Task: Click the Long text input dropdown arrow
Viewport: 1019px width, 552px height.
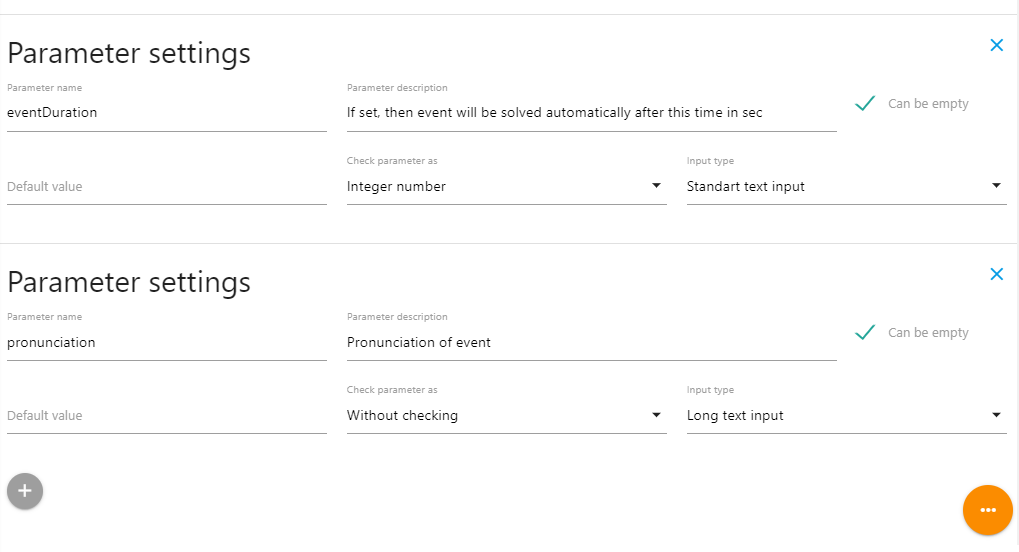Action: click(x=996, y=415)
